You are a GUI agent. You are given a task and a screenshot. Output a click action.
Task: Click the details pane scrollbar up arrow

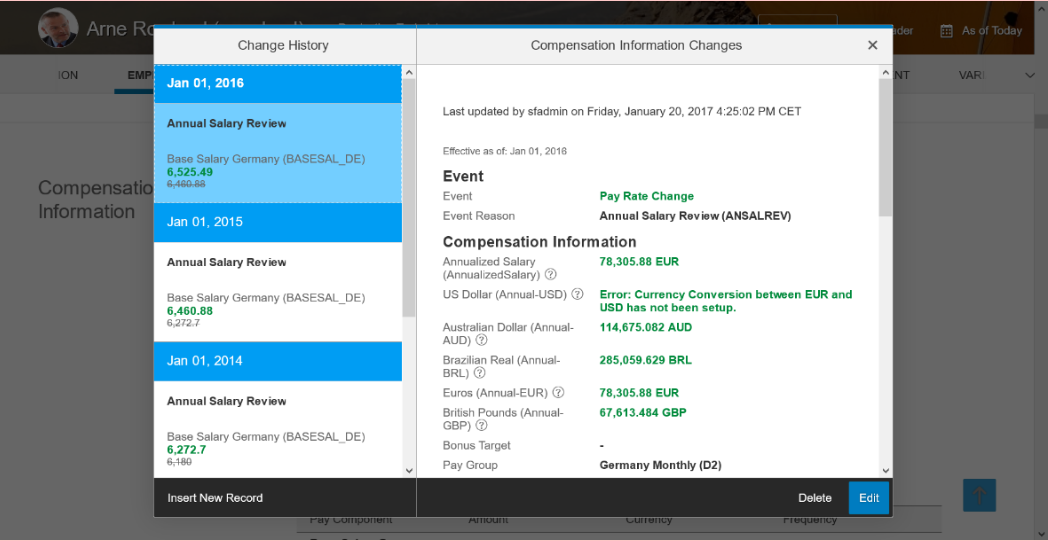886,72
